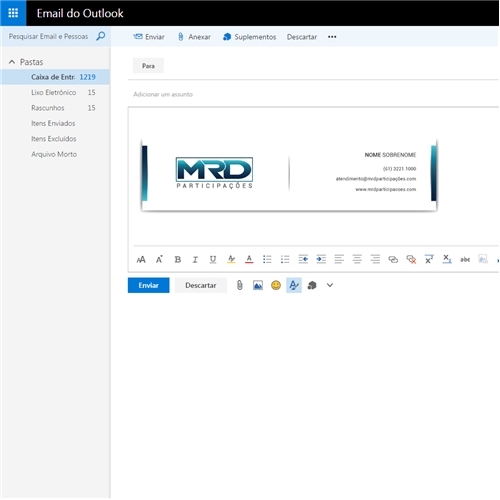Collapse the Pastas folder list
500x500 pixels.
pyautogui.click(x=12, y=62)
